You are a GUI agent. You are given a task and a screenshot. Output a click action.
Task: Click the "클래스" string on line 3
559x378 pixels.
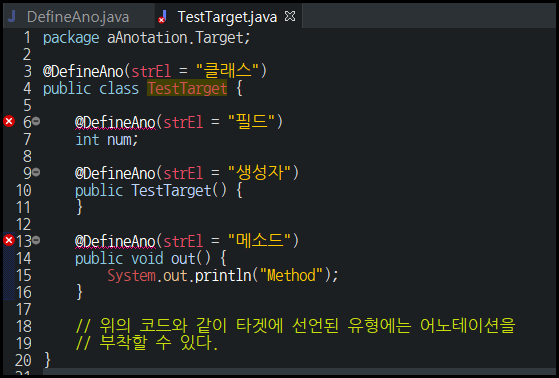[x=227, y=71]
